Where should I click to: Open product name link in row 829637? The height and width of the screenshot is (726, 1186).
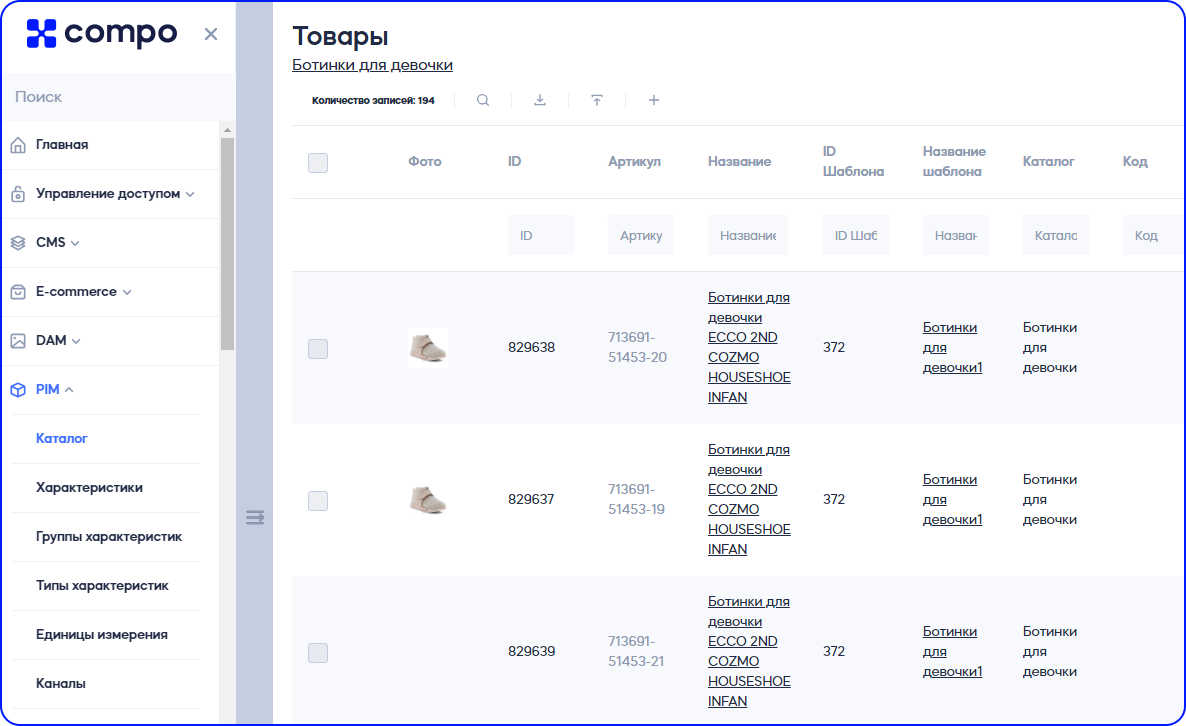[x=749, y=499]
